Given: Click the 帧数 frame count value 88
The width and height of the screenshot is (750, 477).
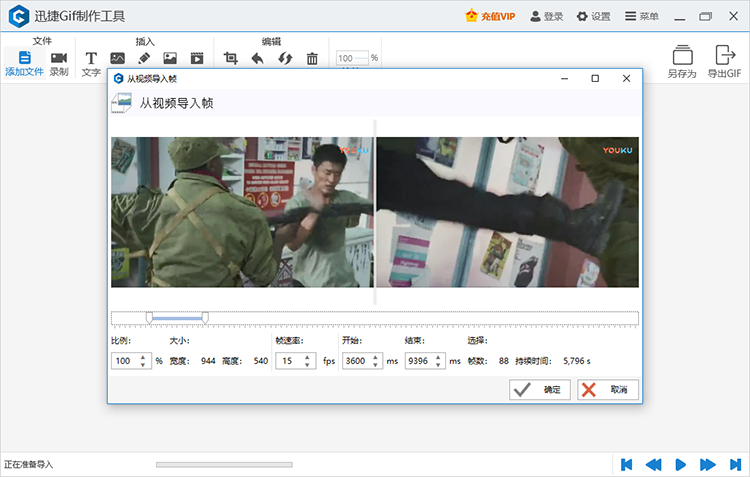Looking at the screenshot, I should 504,361.
